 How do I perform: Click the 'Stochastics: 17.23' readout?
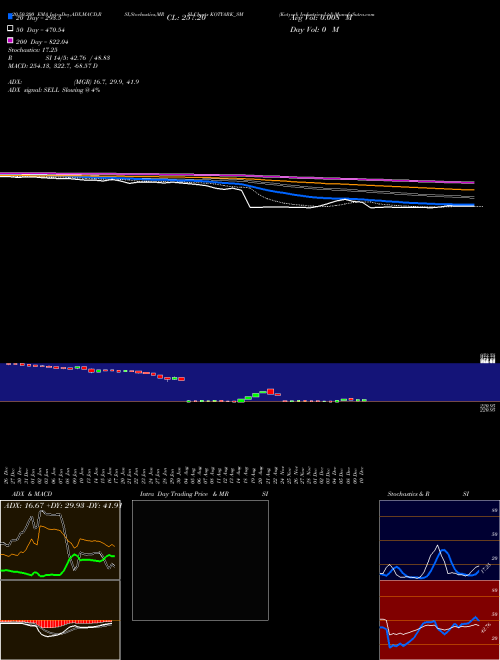(x=32, y=50)
